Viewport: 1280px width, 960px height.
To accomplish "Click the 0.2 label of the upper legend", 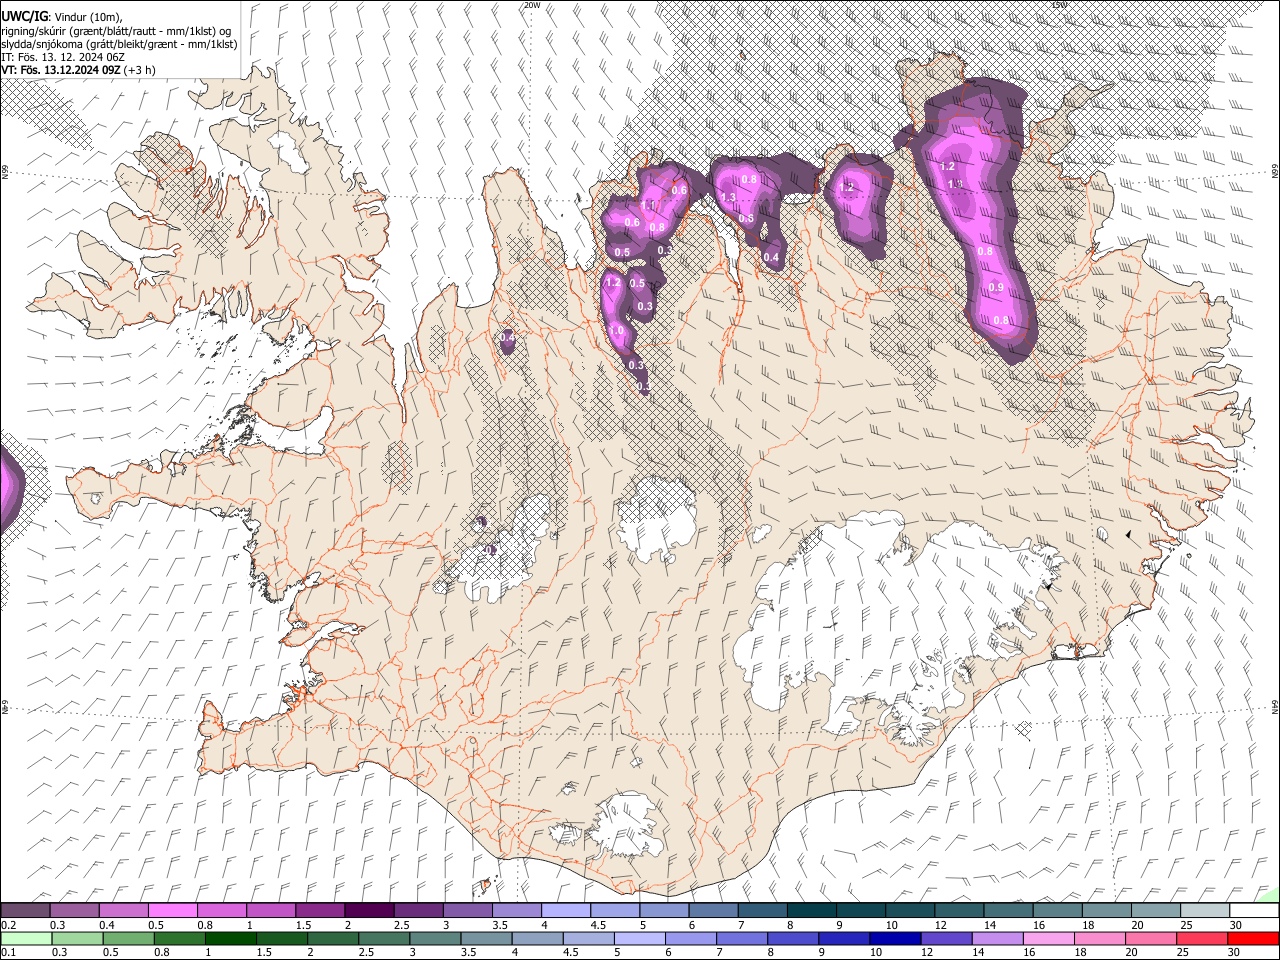I will tap(7, 925).
